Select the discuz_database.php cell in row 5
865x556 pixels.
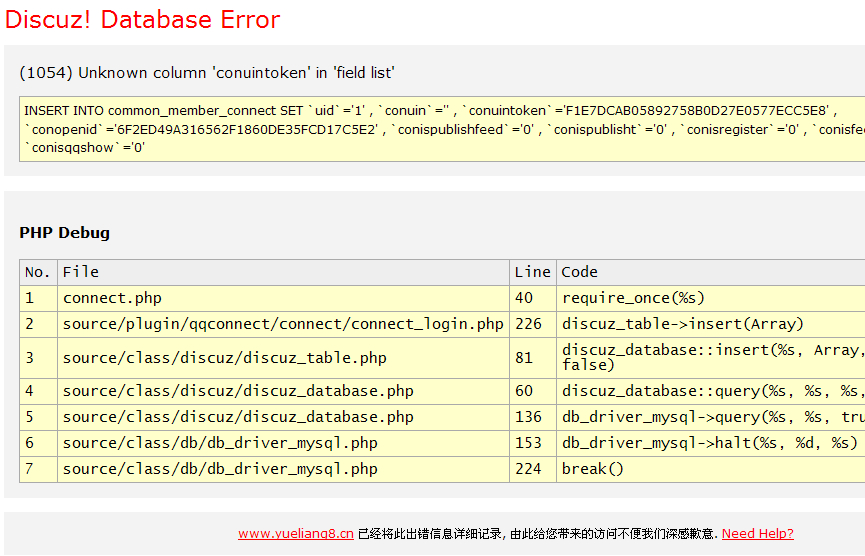(284, 418)
